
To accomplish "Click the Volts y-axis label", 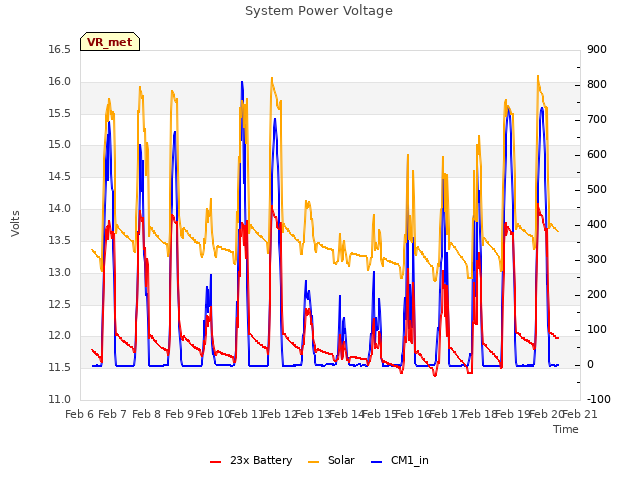I will click(15, 224).
